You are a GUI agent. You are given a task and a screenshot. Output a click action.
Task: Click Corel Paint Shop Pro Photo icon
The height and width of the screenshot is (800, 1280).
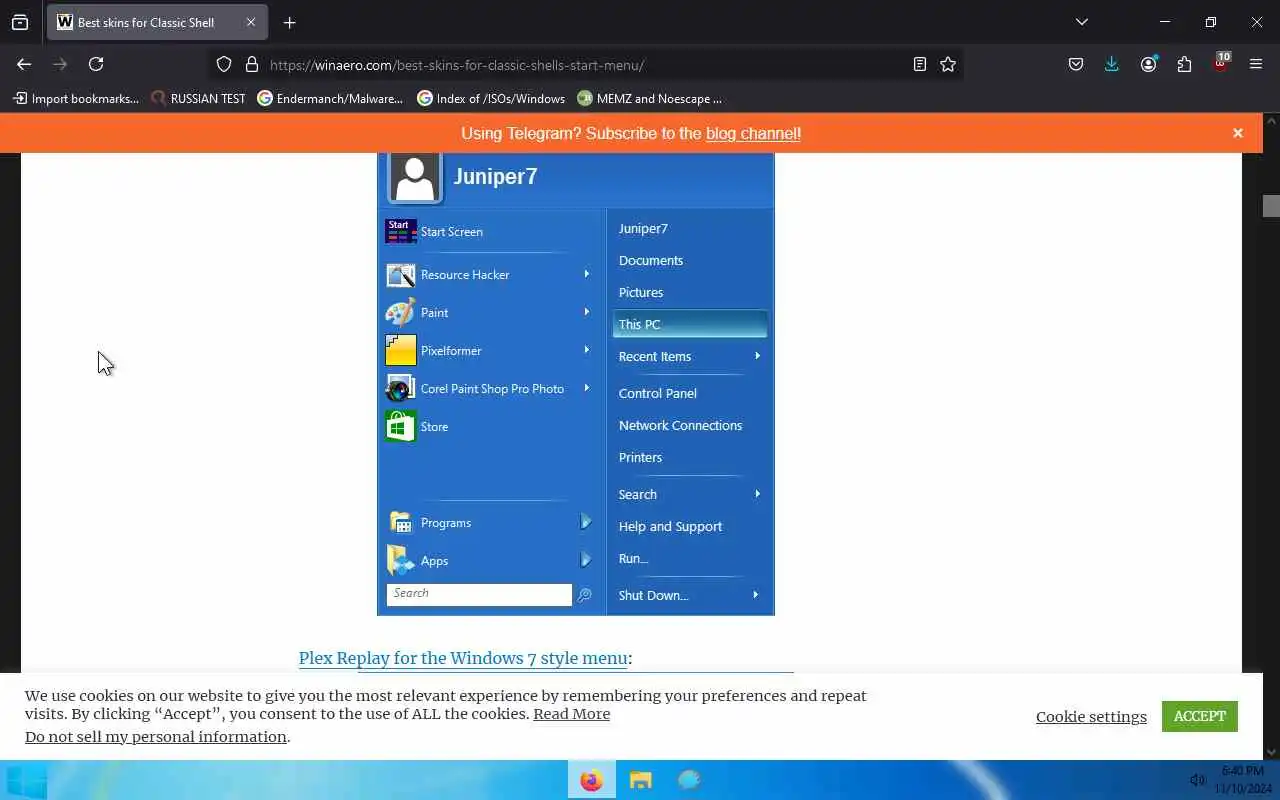(401, 388)
